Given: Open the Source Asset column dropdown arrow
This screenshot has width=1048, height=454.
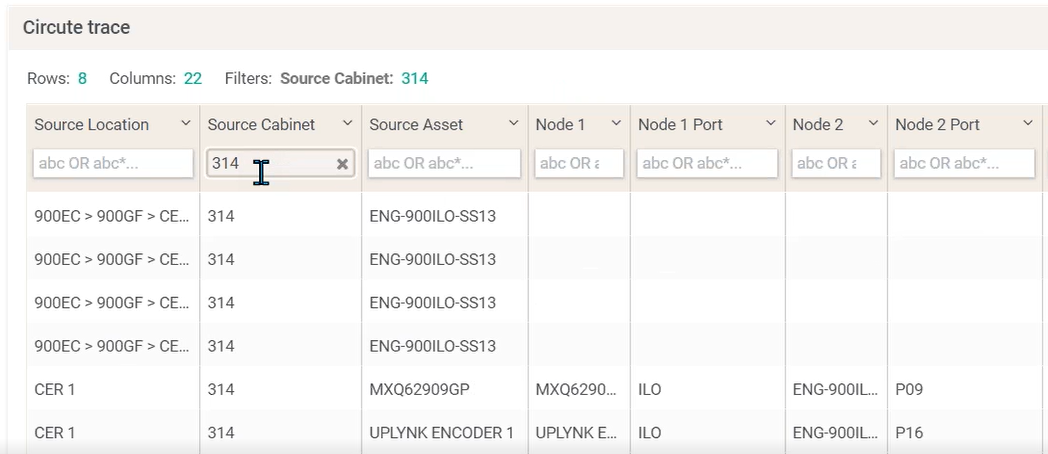Looking at the screenshot, I should pos(513,124).
